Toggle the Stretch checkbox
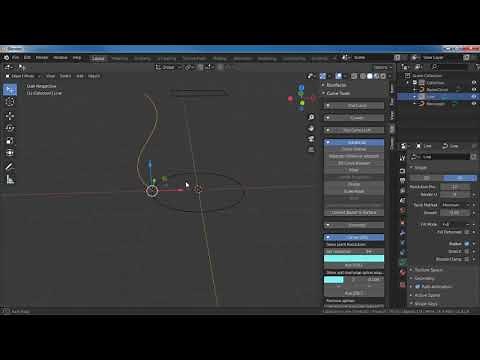This screenshot has width=480, height=360. [x=467, y=251]
